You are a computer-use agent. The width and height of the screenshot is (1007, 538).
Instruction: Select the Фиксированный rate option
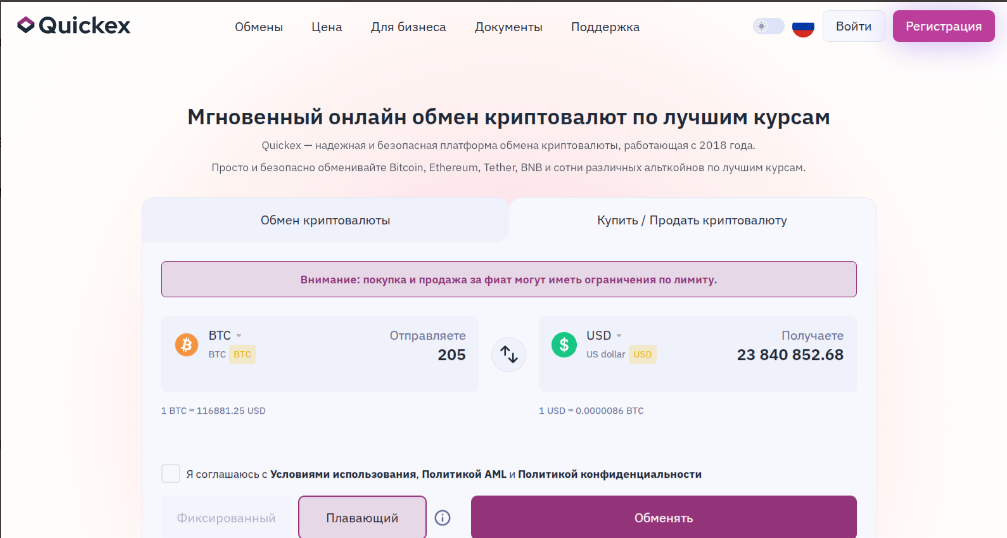[x=226, y=517]
